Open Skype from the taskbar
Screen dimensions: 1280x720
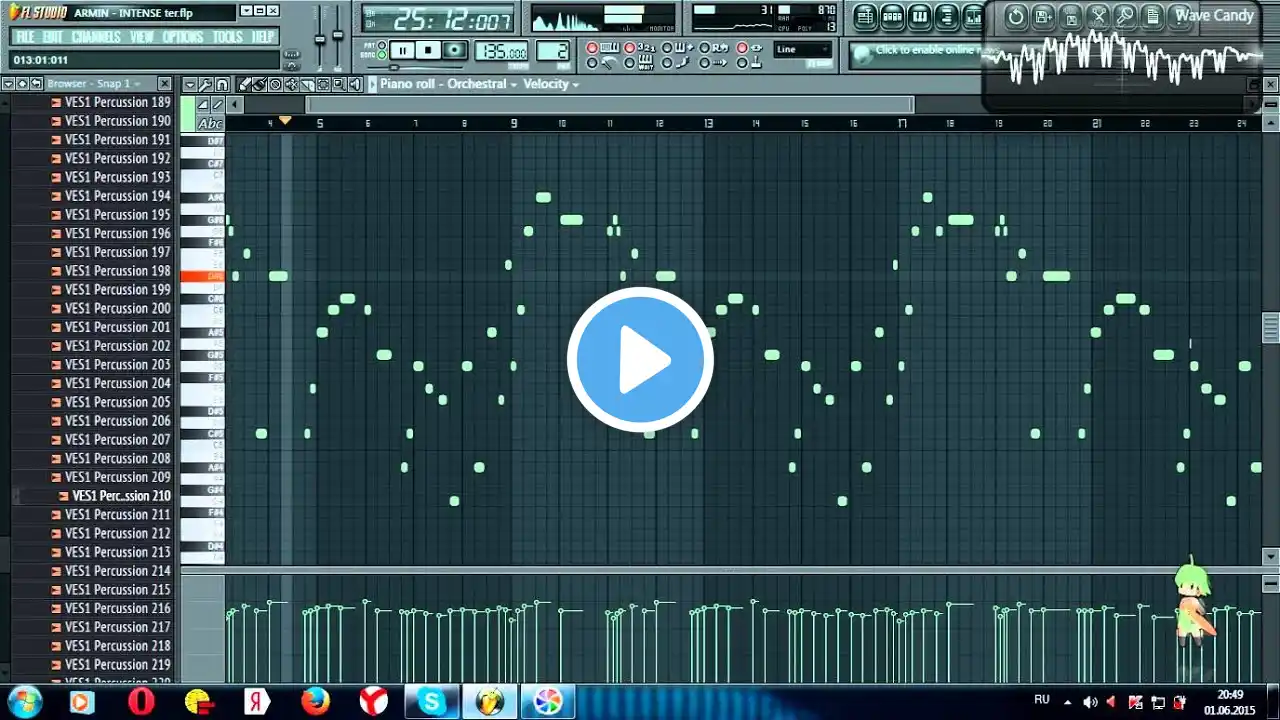click(432, 701)
